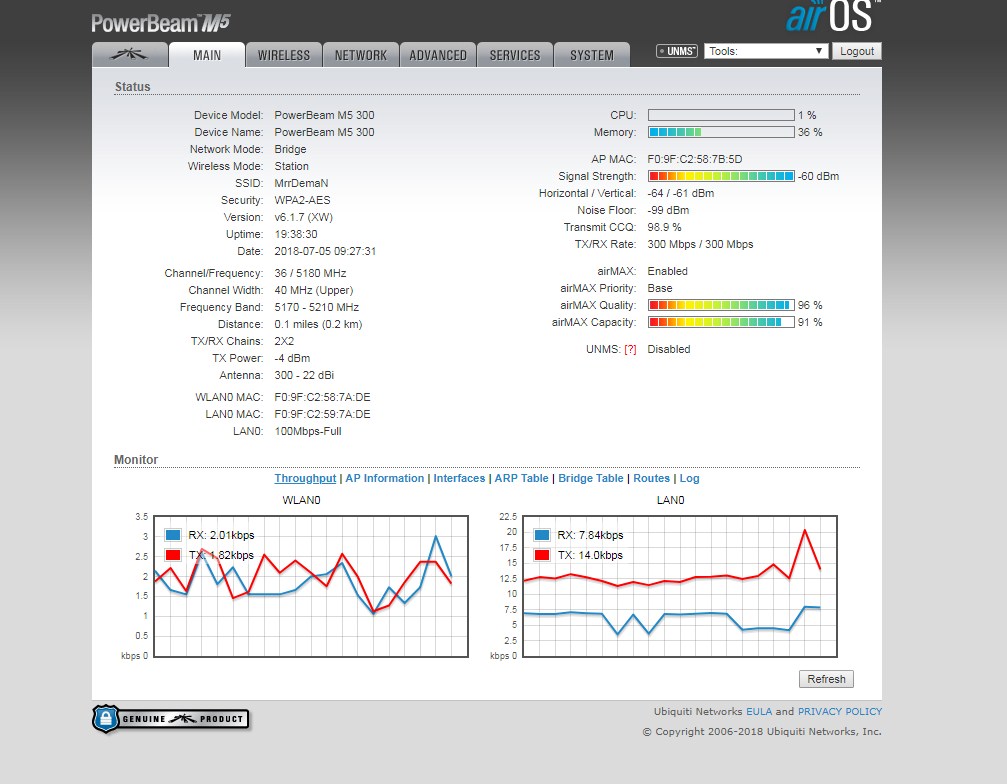Image resolution: width=1007 pixels, height=784 pixels.
Task: Select the signal reading -60 dBm
Action: (x=819, y=176)
